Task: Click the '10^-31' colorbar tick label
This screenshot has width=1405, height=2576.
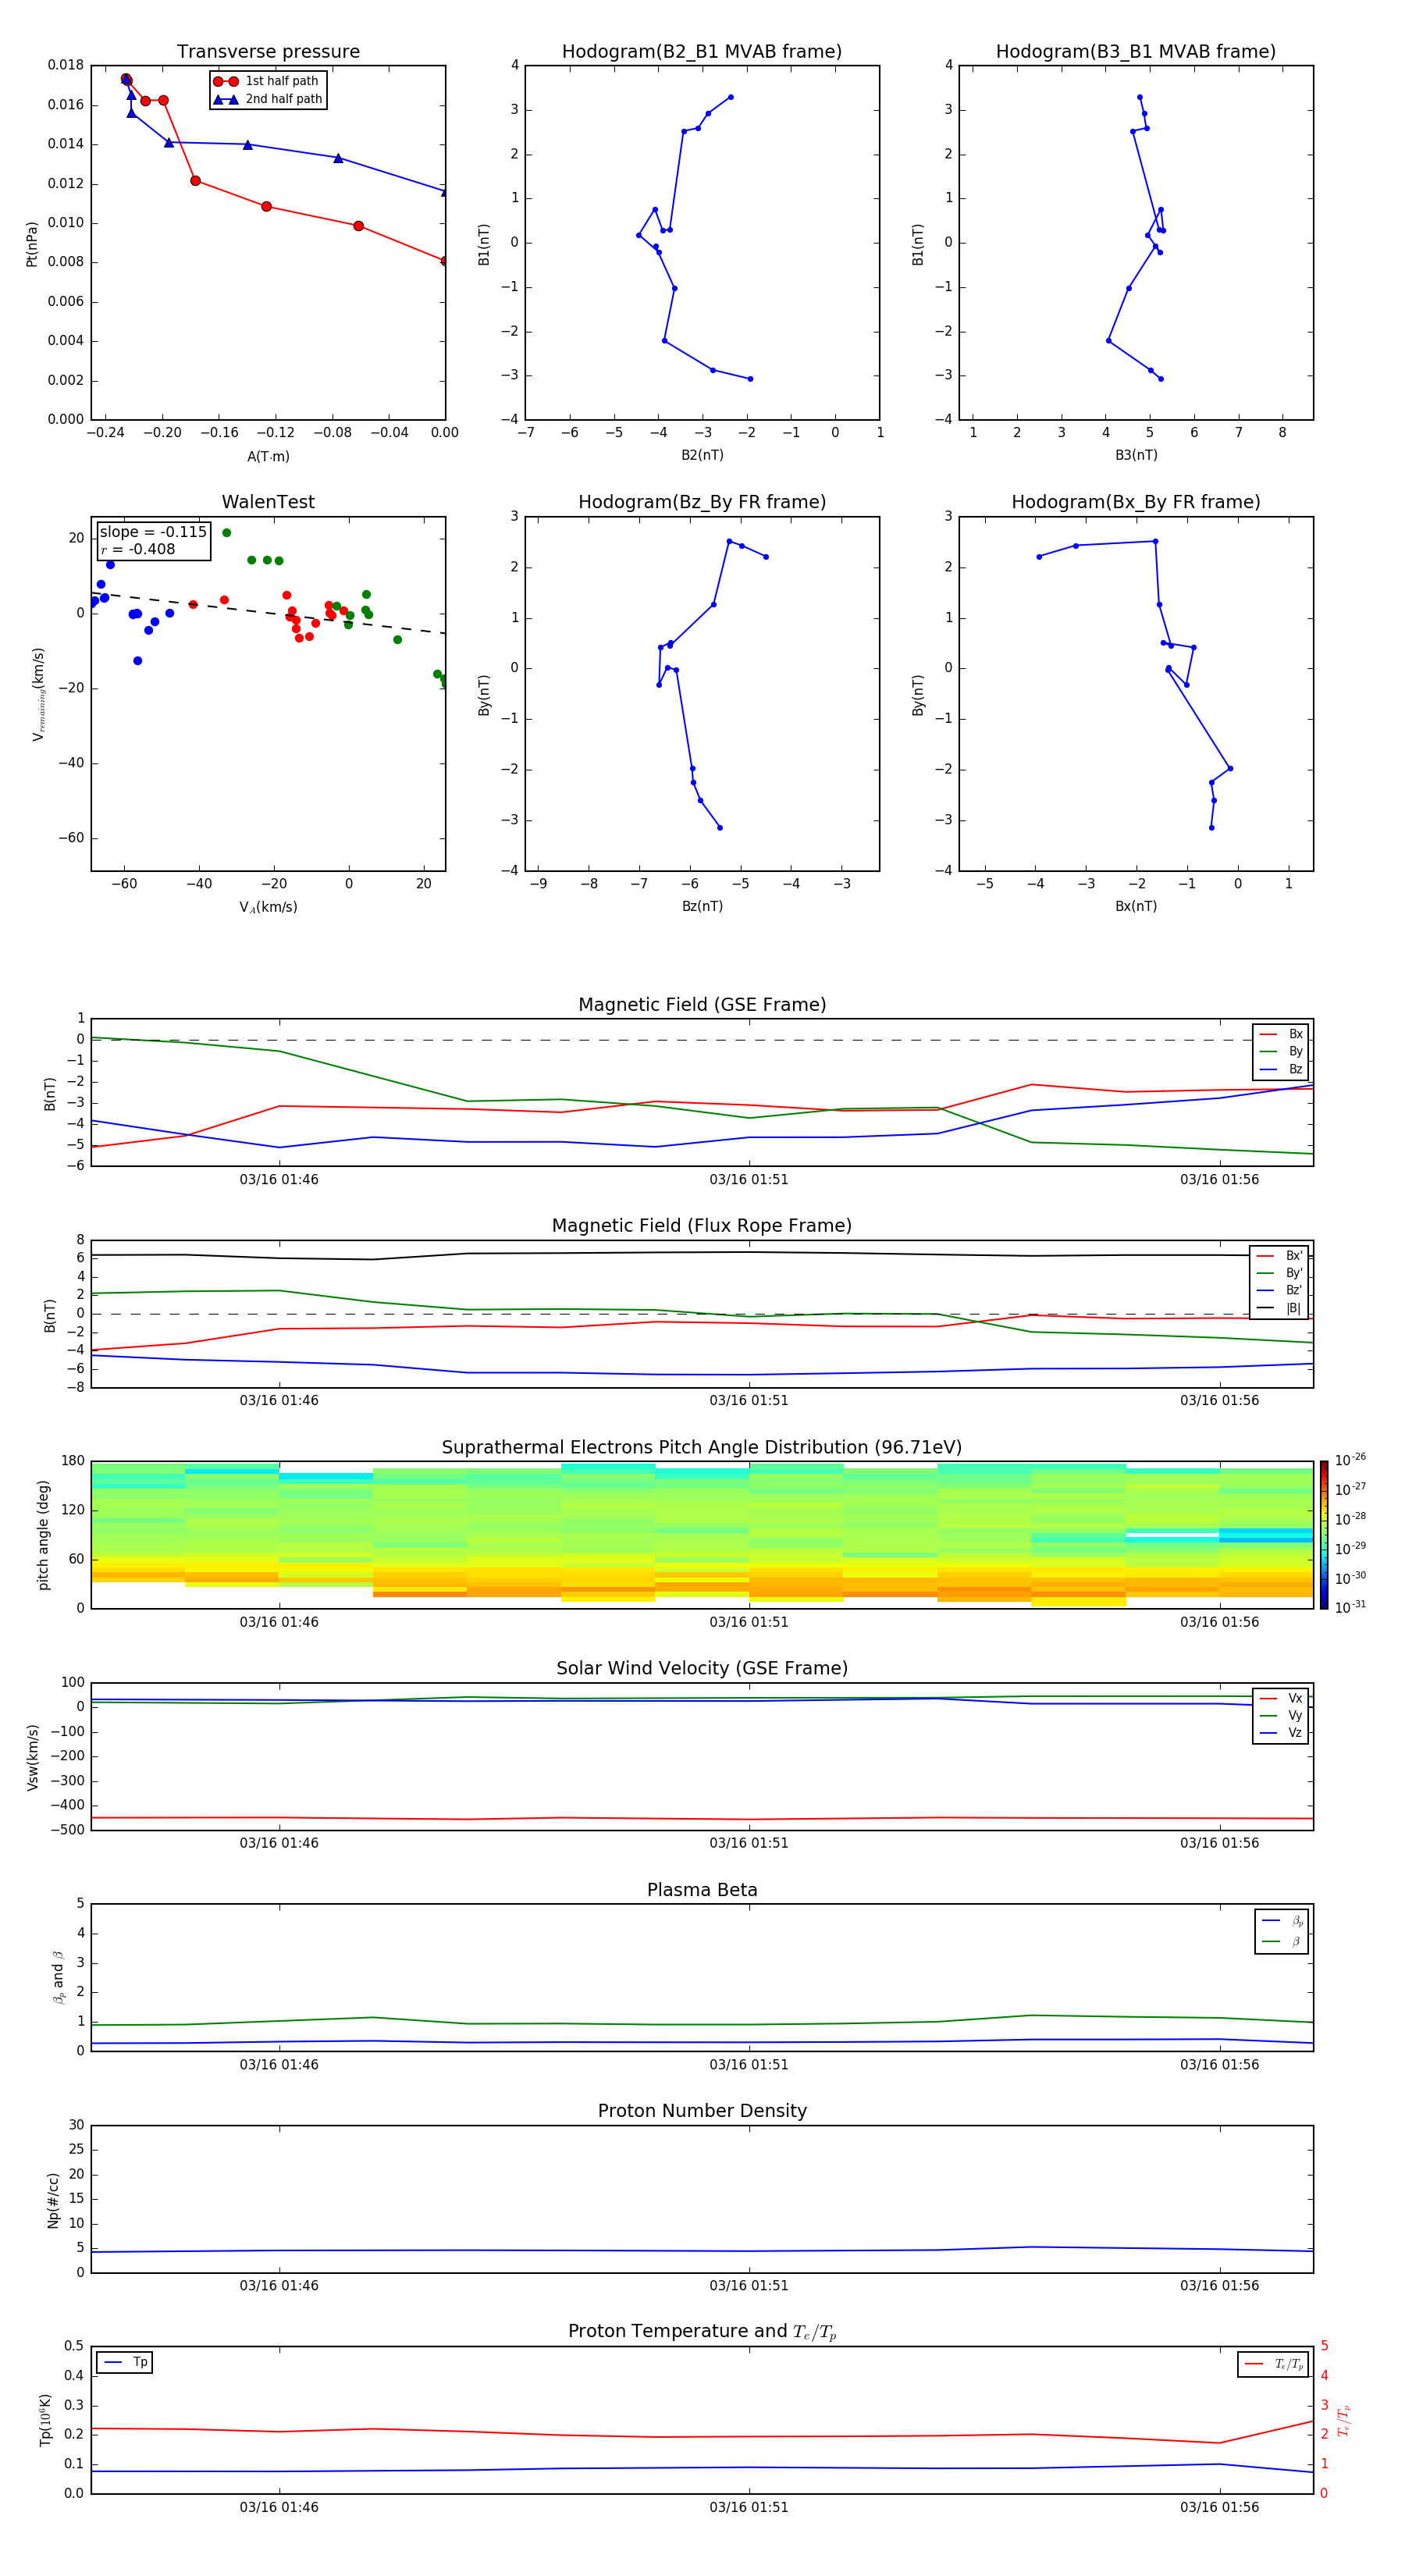Action: pyautogui.click(x=1350, y=1608)
